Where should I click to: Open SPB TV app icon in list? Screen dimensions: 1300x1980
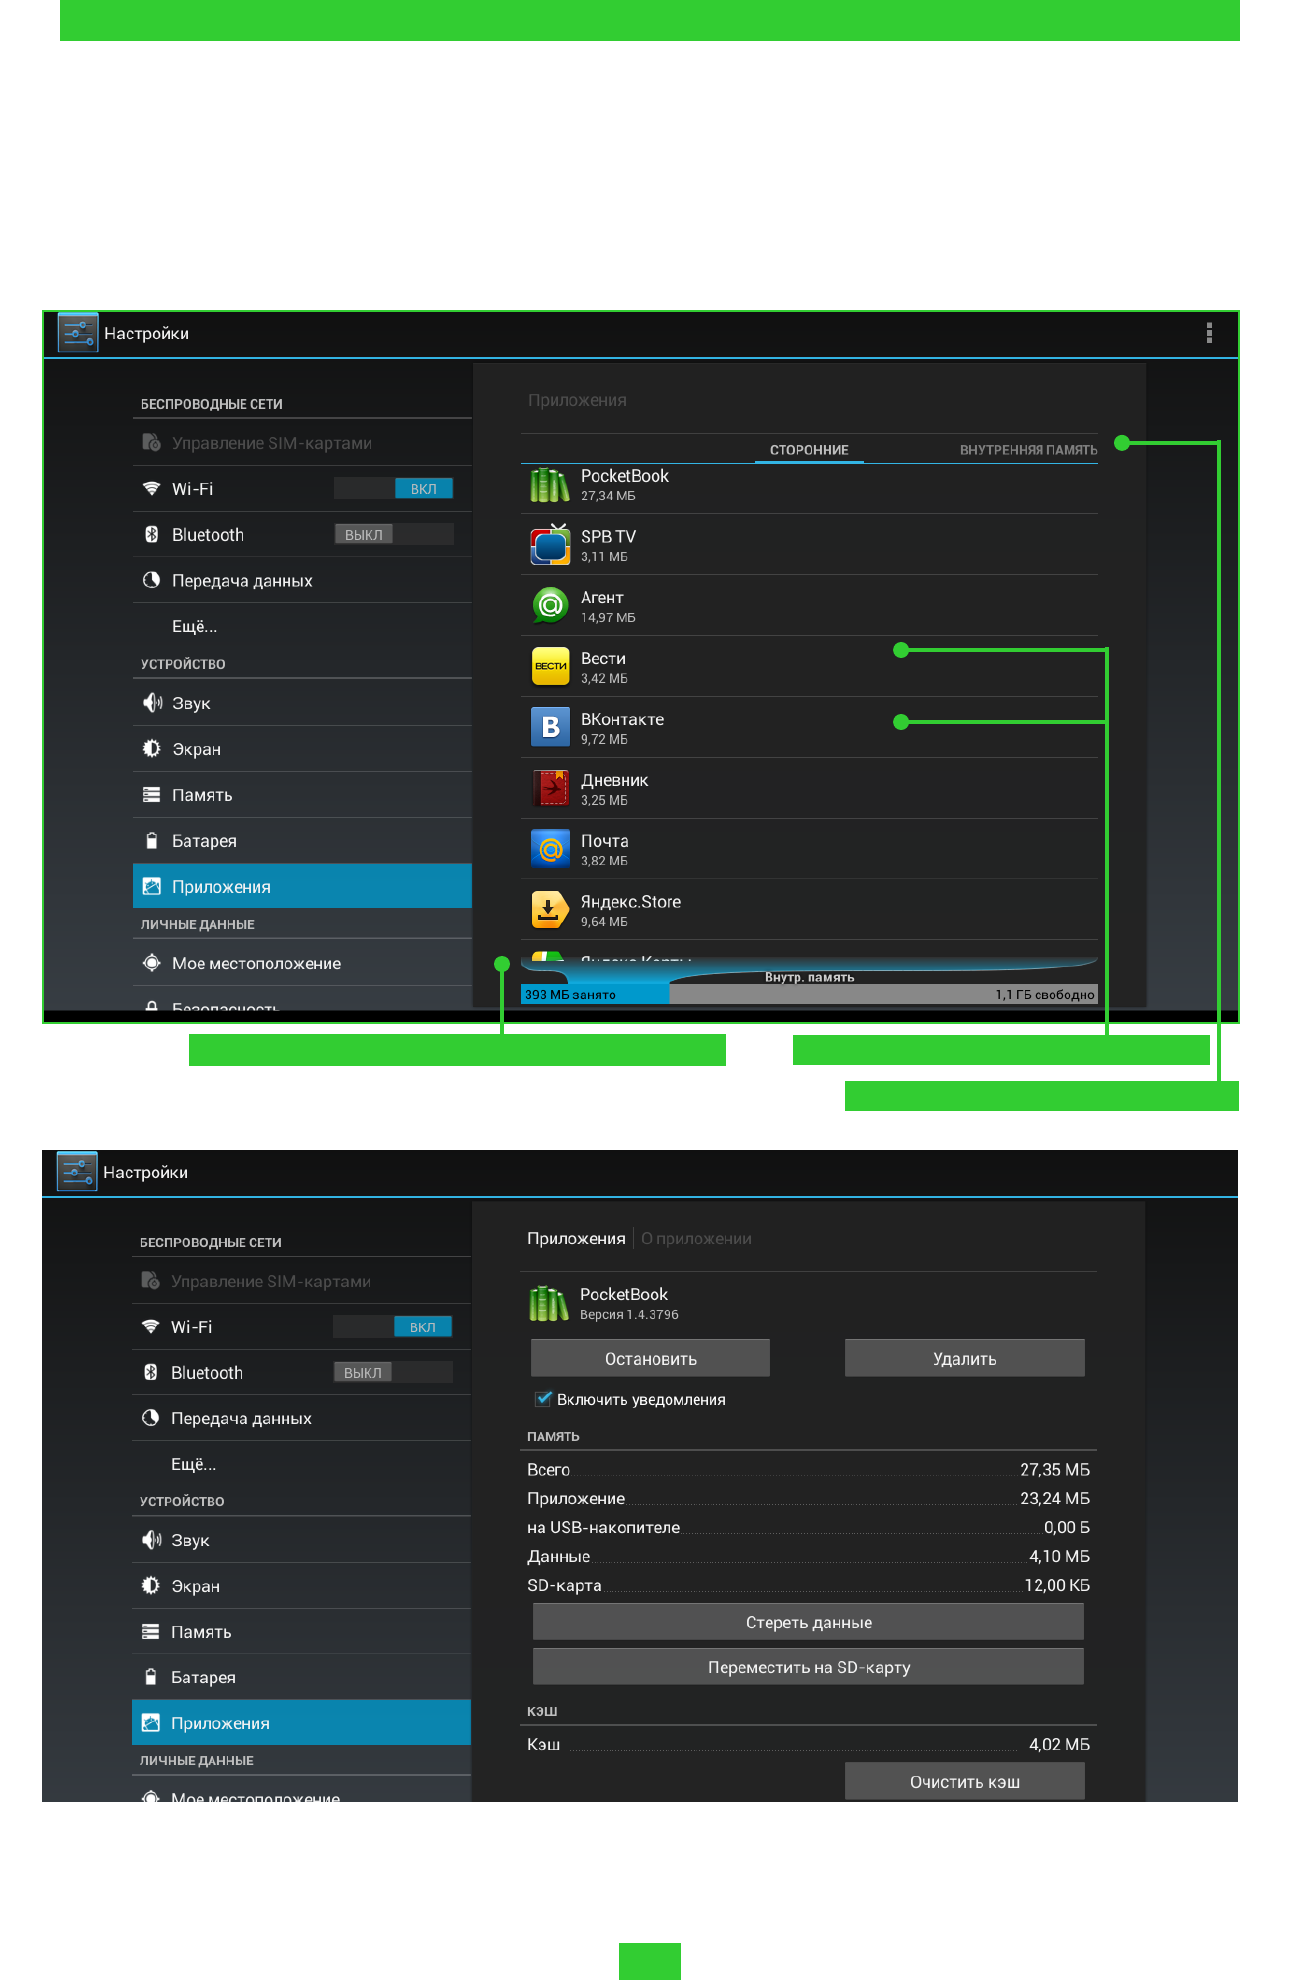pyautogui.click(x=550, y=545)
